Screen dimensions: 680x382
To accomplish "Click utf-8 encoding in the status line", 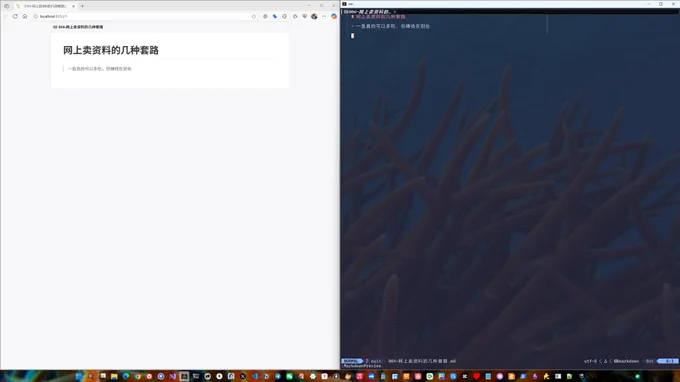I will tap(590, 361).
